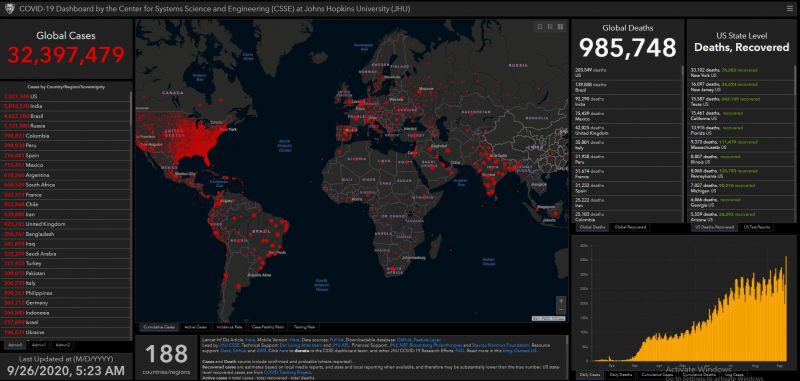The image size is (800, 381).
Task: Select the Admin0 tab
Action: point(15,345)
